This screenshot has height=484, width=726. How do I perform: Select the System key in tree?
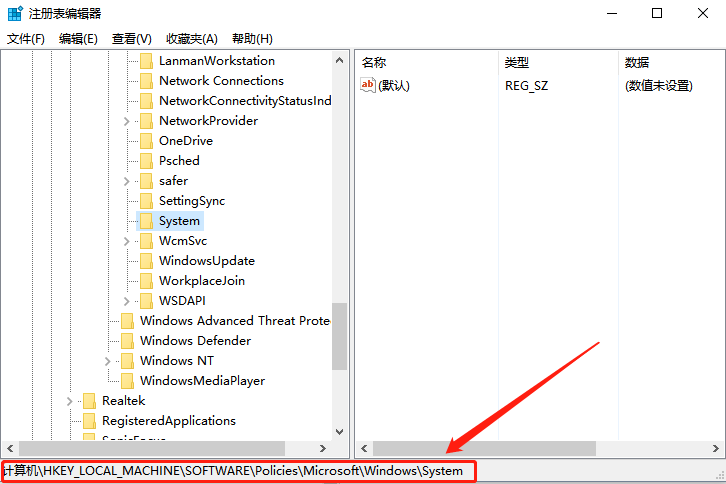(x=179, y=221)
